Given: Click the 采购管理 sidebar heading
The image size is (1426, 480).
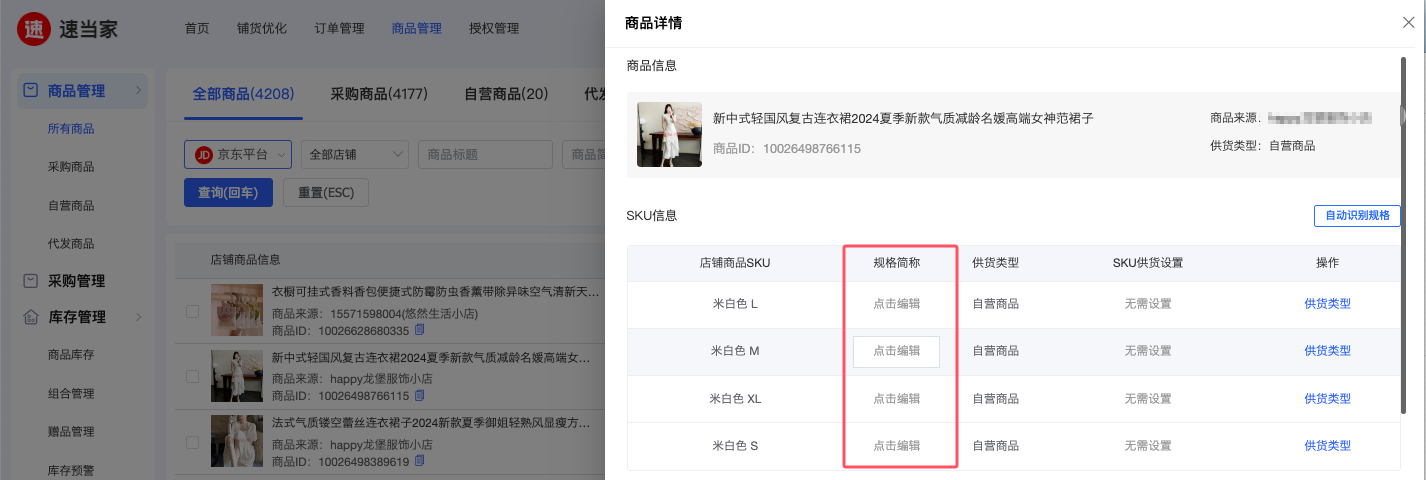Looking at the screenshot, I should 76,281.
